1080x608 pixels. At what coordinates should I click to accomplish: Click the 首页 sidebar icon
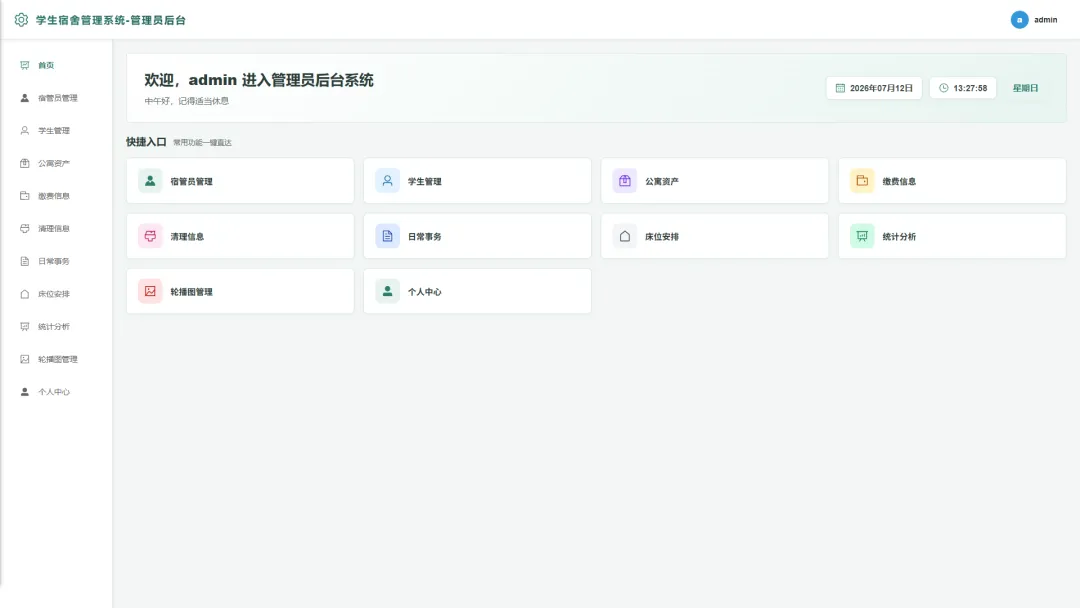pyautogui.click(x=25, y=65)
